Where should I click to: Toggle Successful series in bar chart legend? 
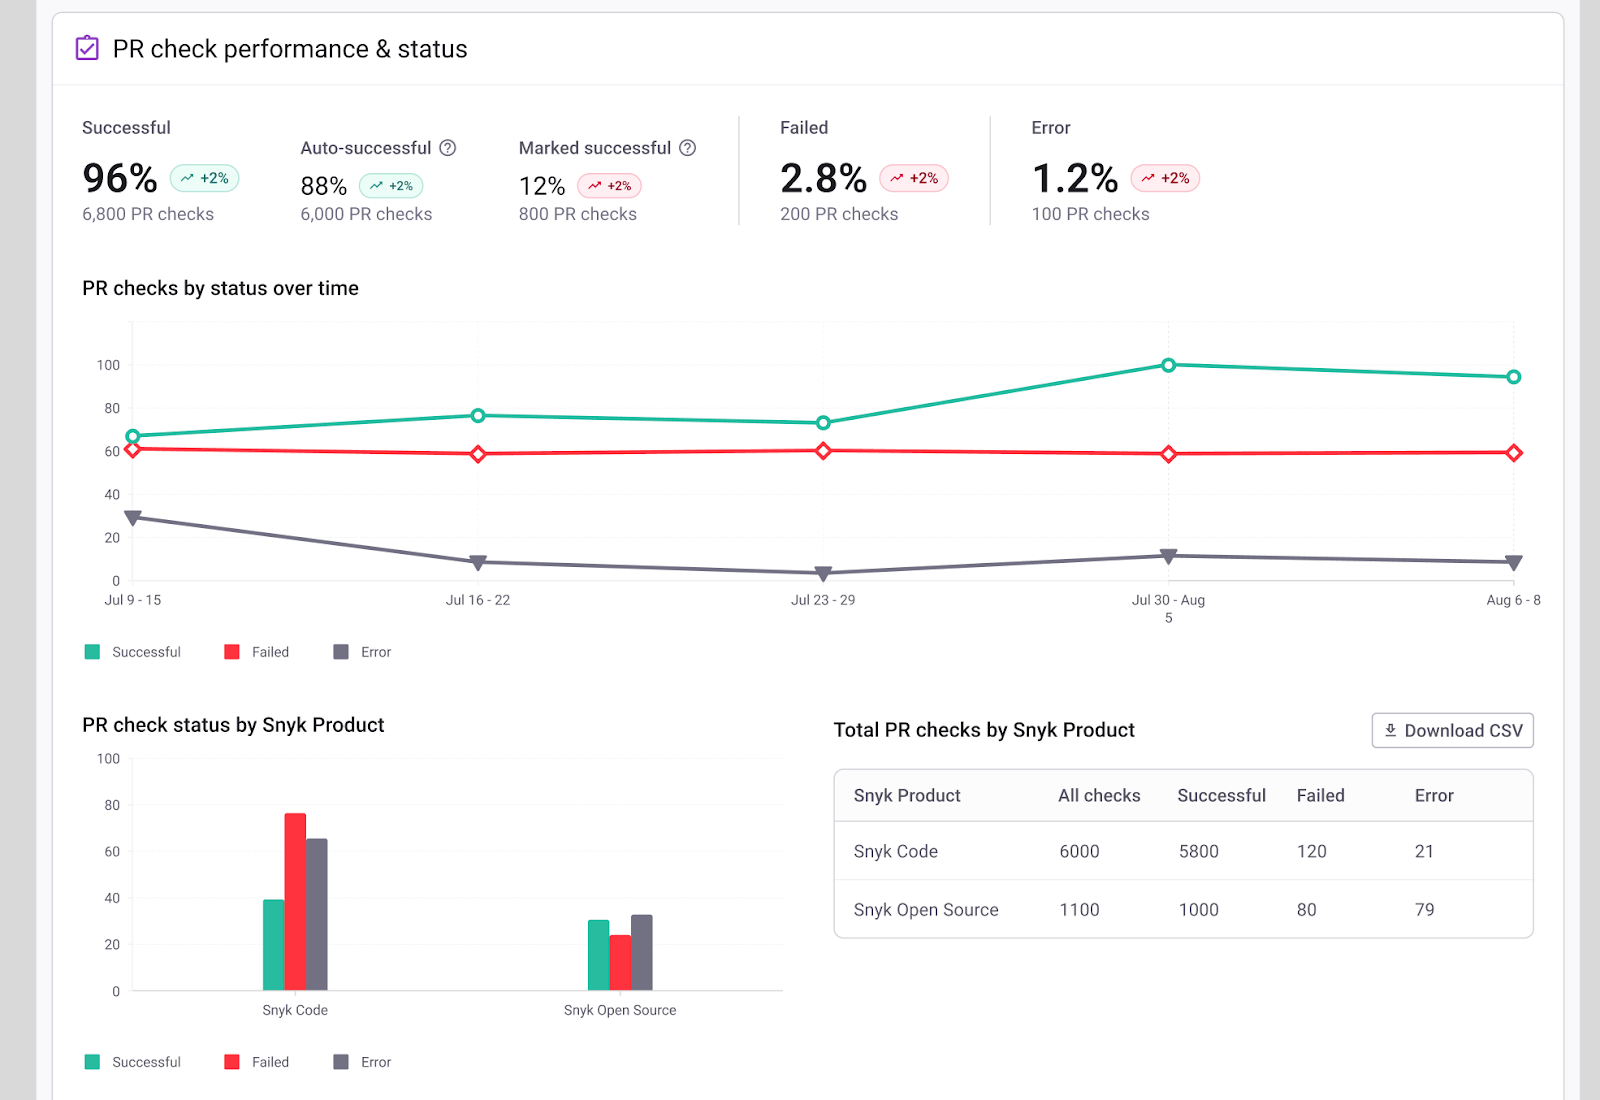tap(134, 1062)
